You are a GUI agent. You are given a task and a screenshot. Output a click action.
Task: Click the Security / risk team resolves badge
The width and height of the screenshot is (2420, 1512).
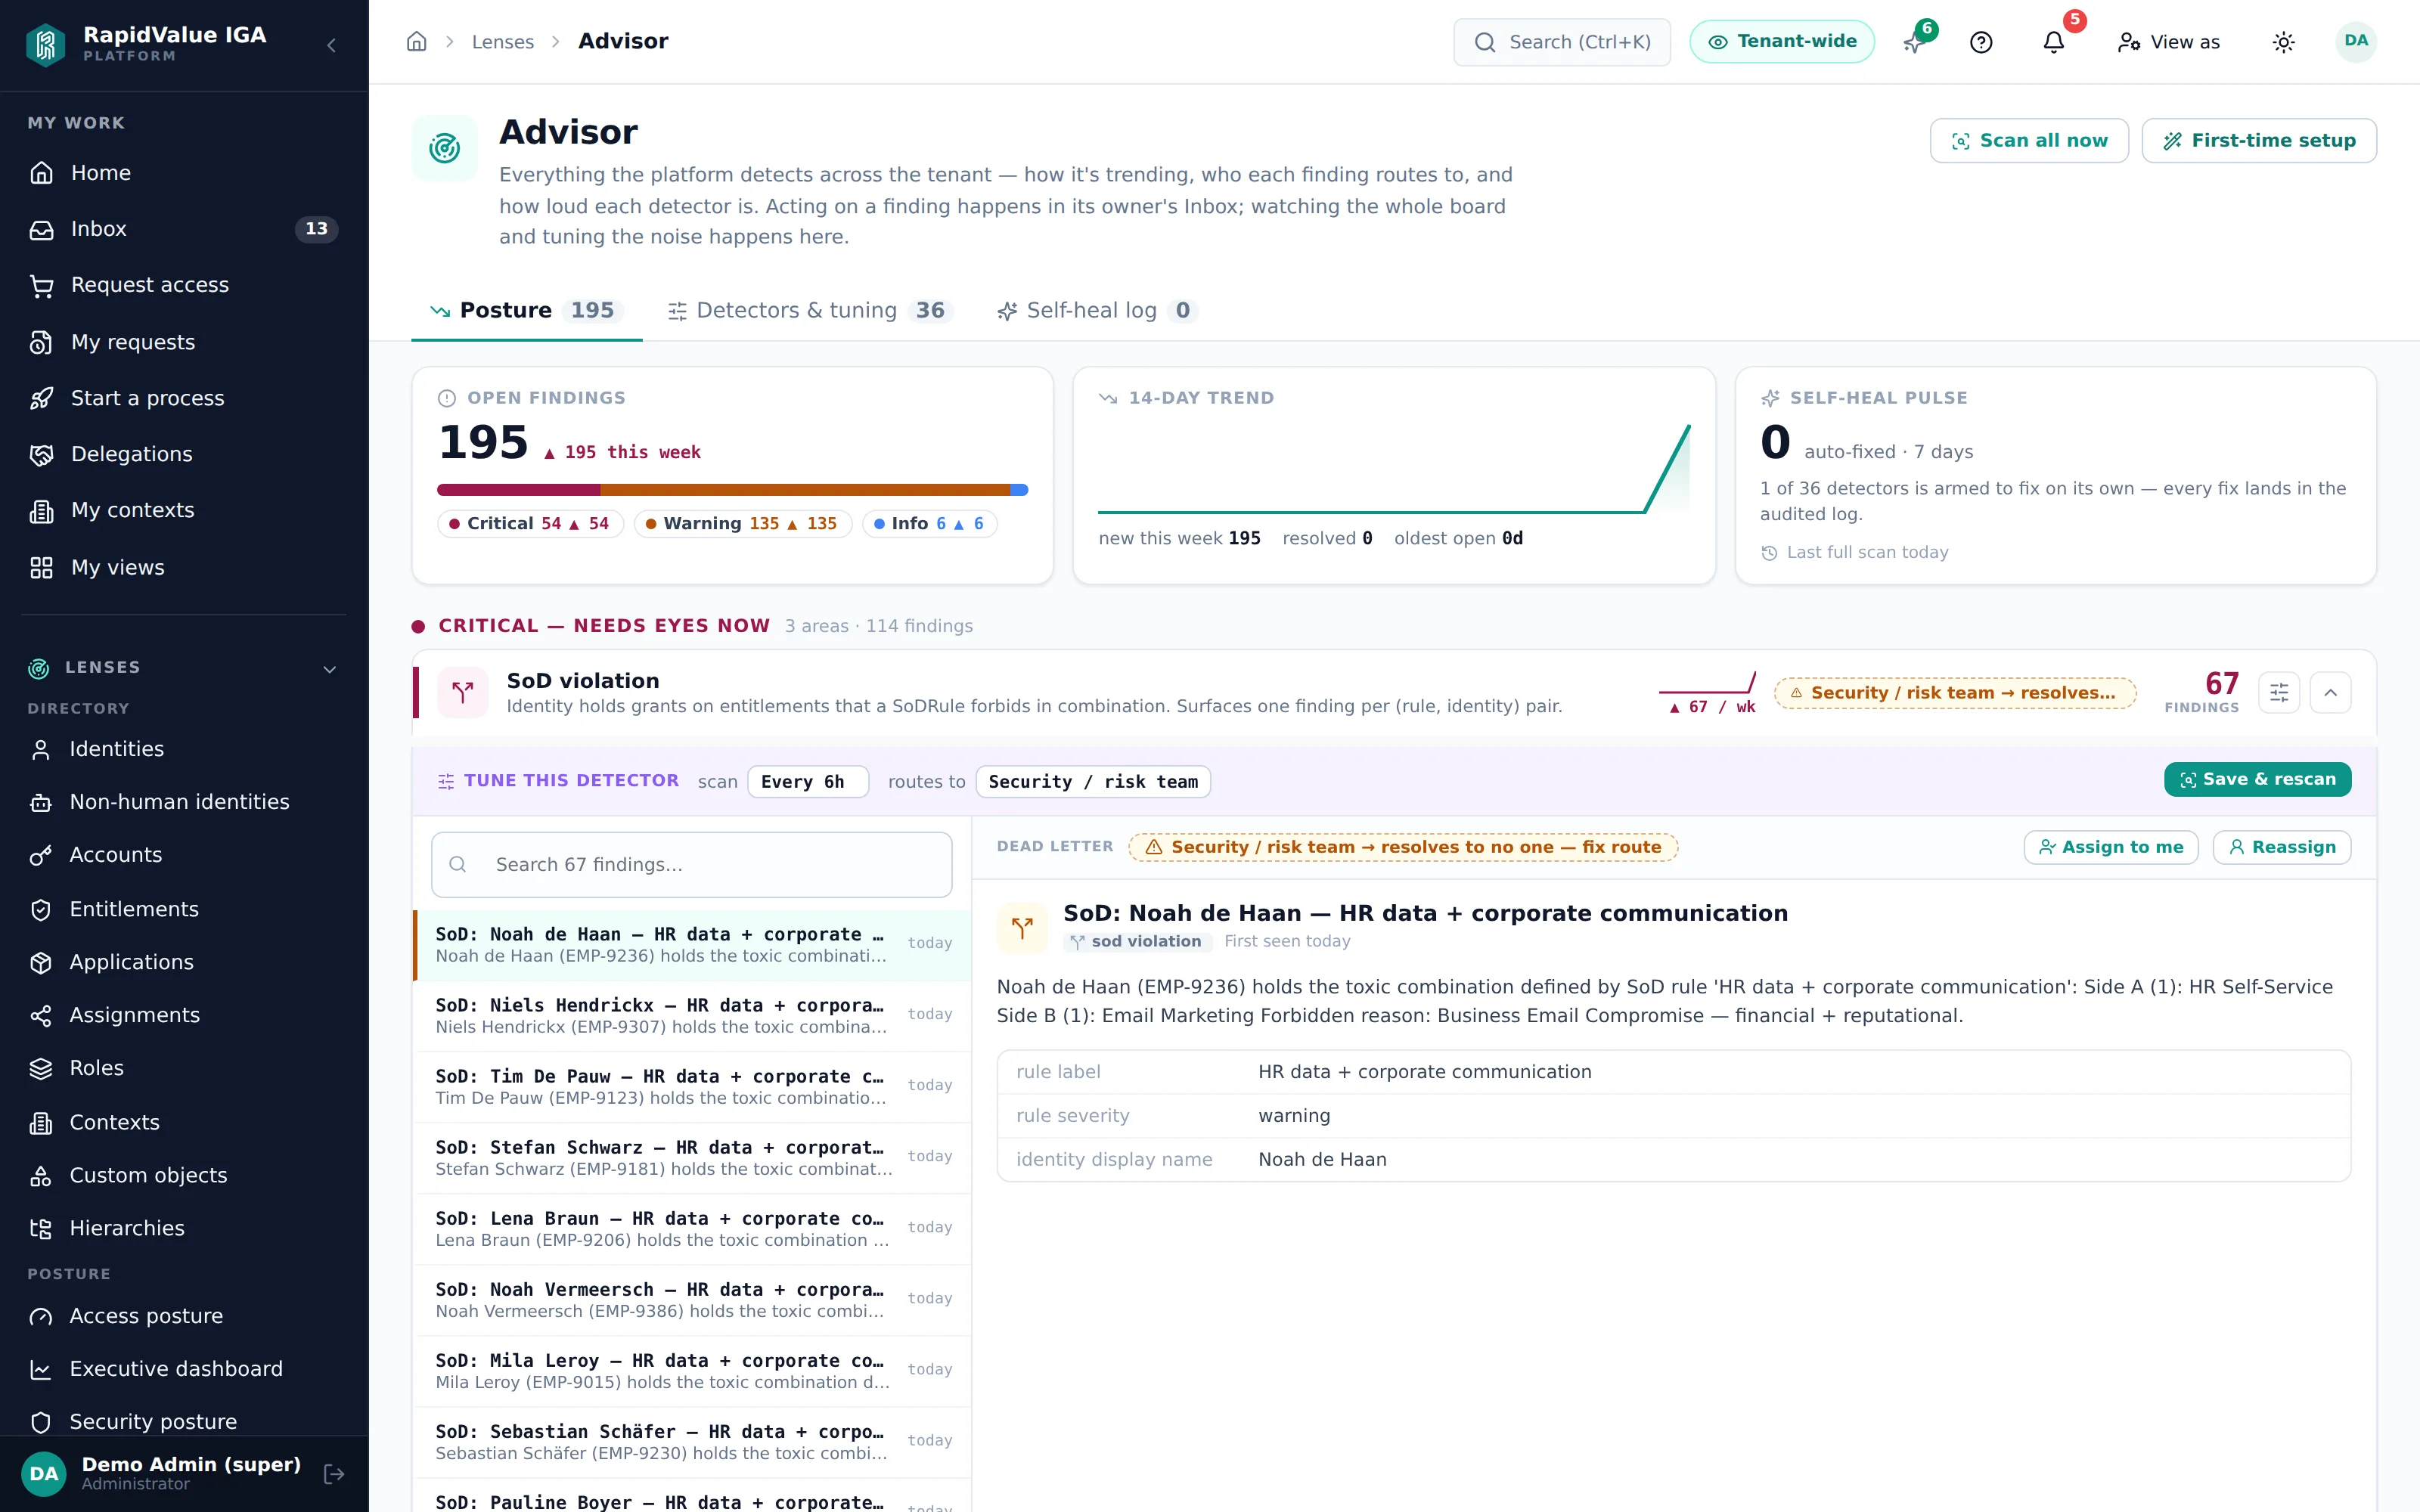click(x=1955, y=693)
